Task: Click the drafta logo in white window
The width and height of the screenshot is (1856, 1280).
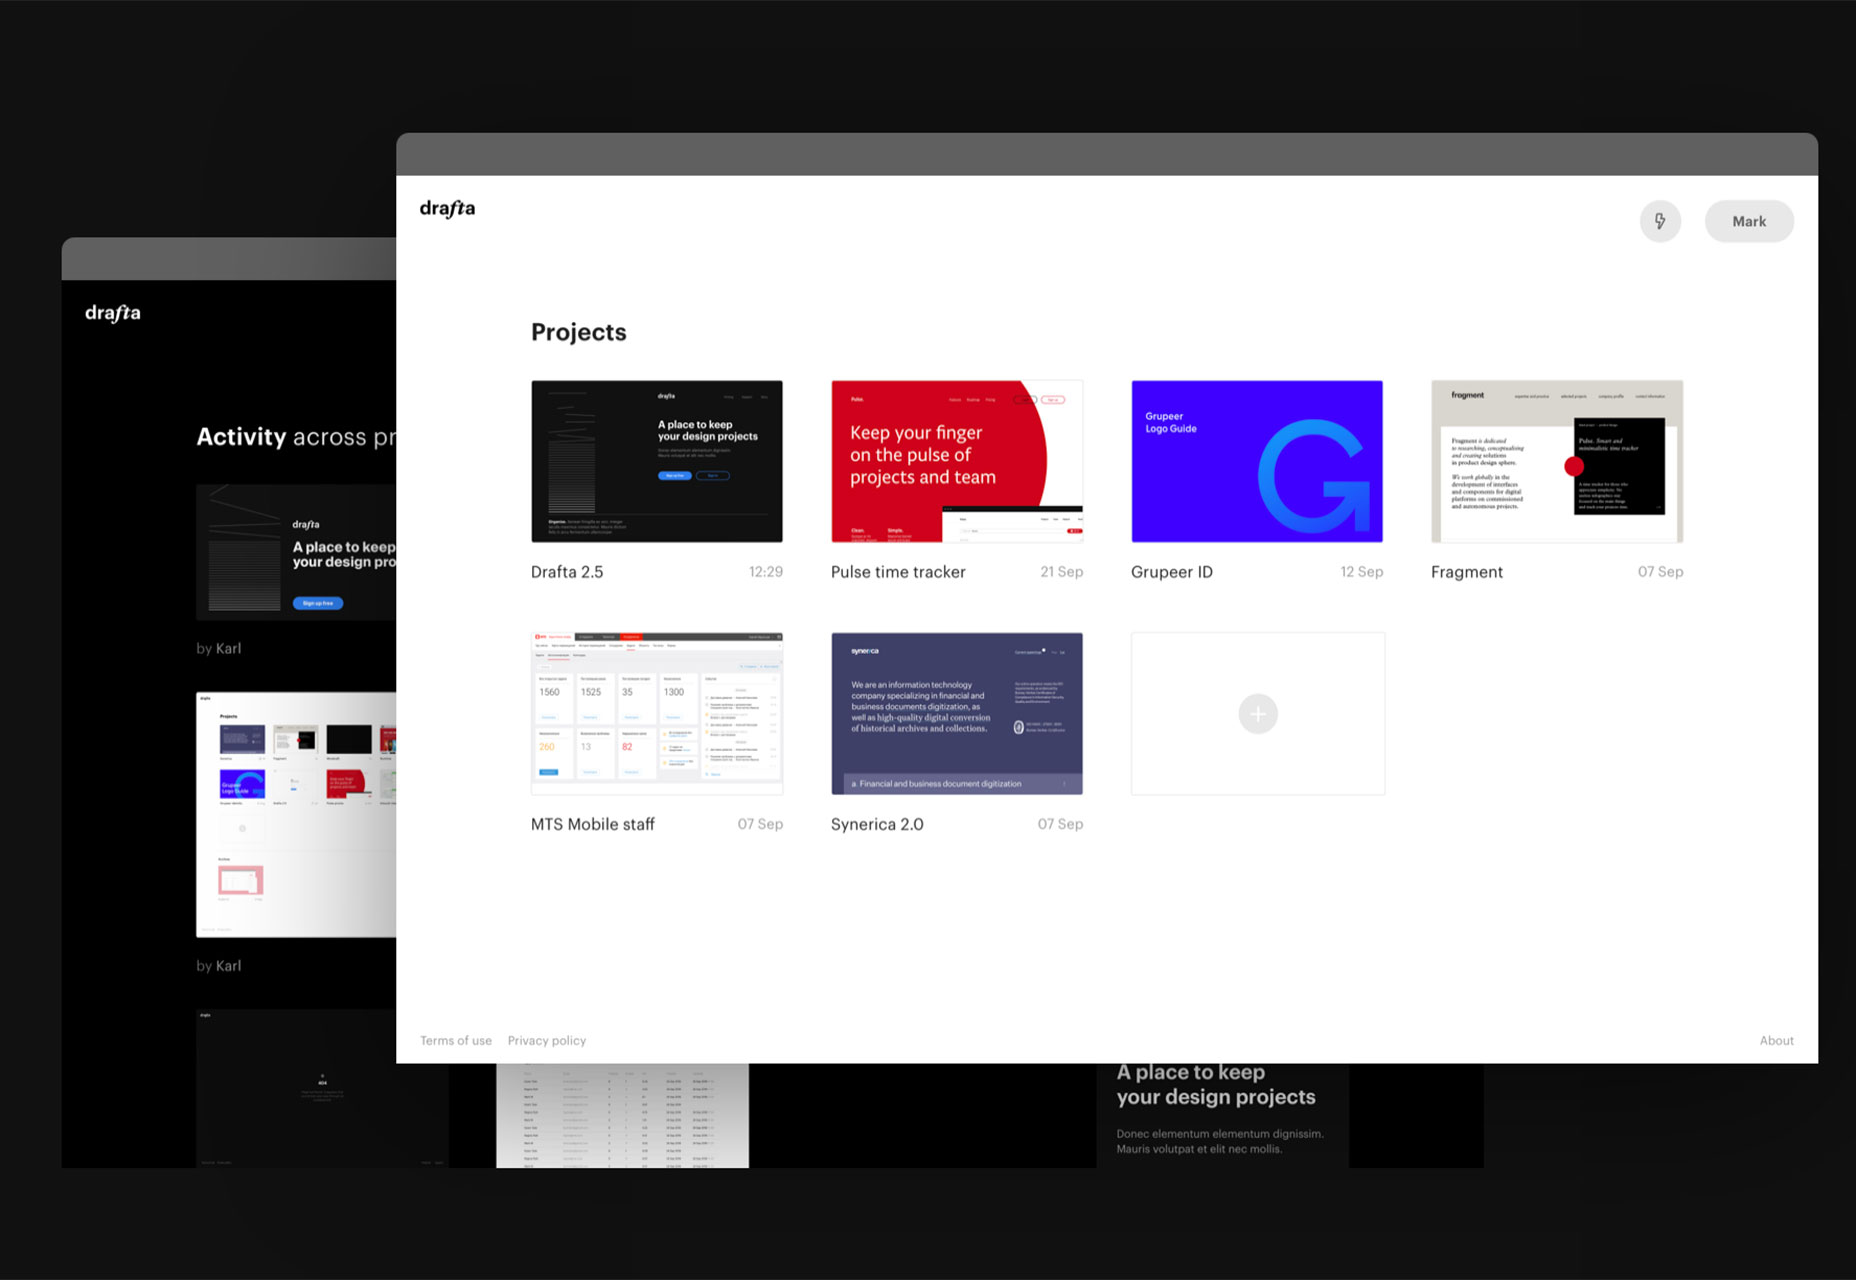Action: click(x=447, y=208)
